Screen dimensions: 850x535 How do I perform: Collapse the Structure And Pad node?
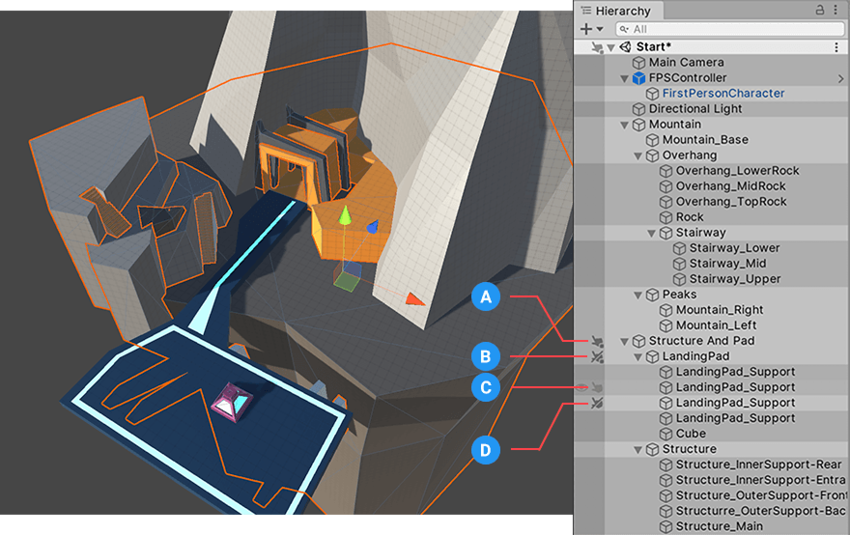click(x=625, y=341)
